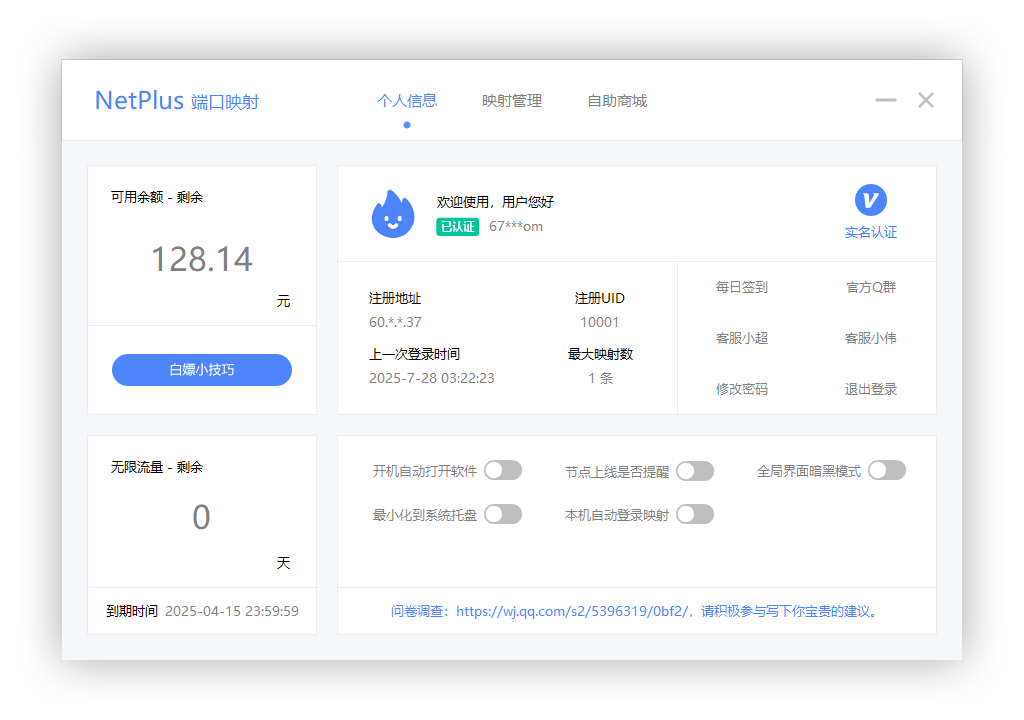Click 修改密码 to change password

click(x=740, y=389)
